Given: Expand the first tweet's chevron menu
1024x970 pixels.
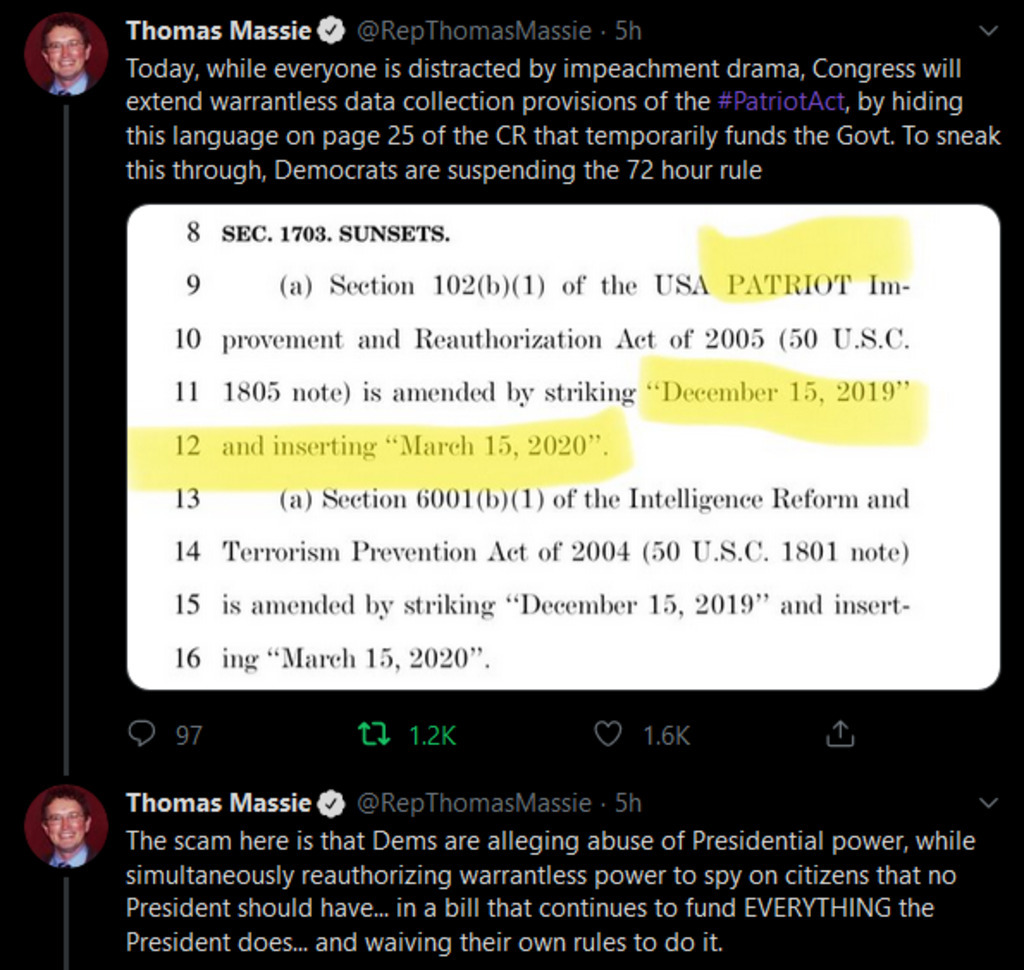Looking at the screenshot, I should click(x=989, y=31).
